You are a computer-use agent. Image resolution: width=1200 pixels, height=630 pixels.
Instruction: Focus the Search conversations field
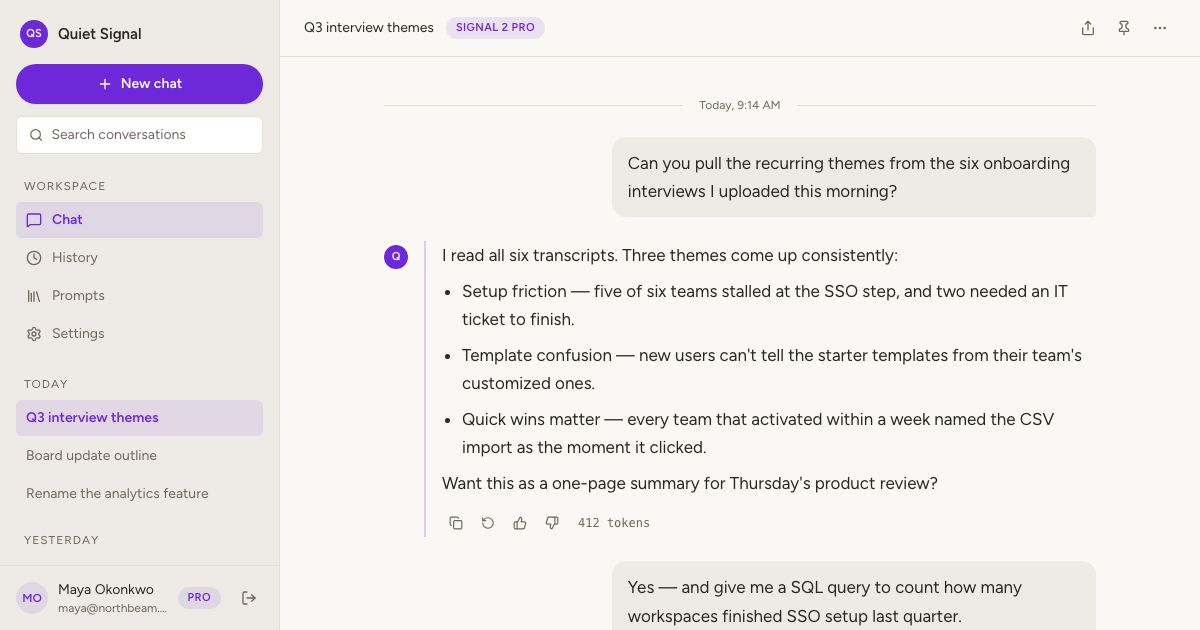click(x=139, y=135)
